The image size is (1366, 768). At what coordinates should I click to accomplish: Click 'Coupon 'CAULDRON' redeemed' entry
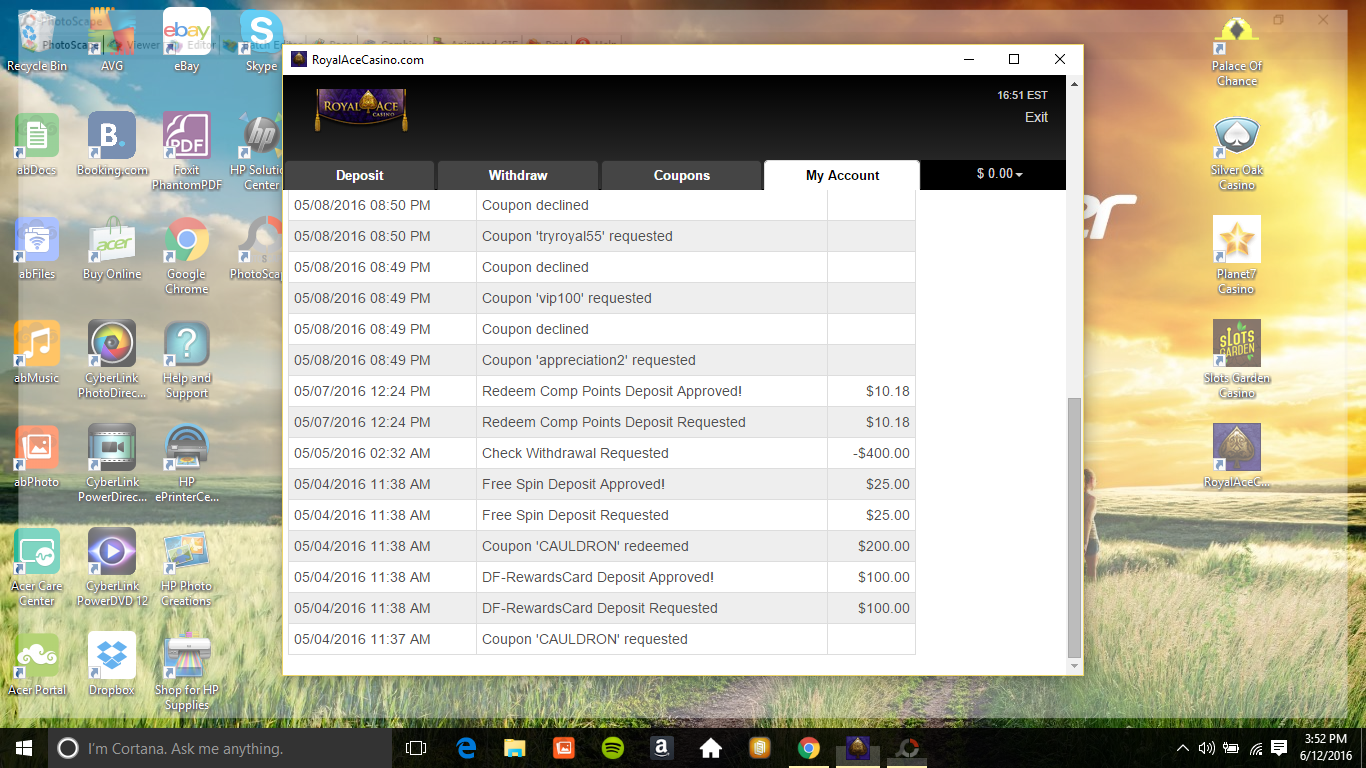click(585, 546)
